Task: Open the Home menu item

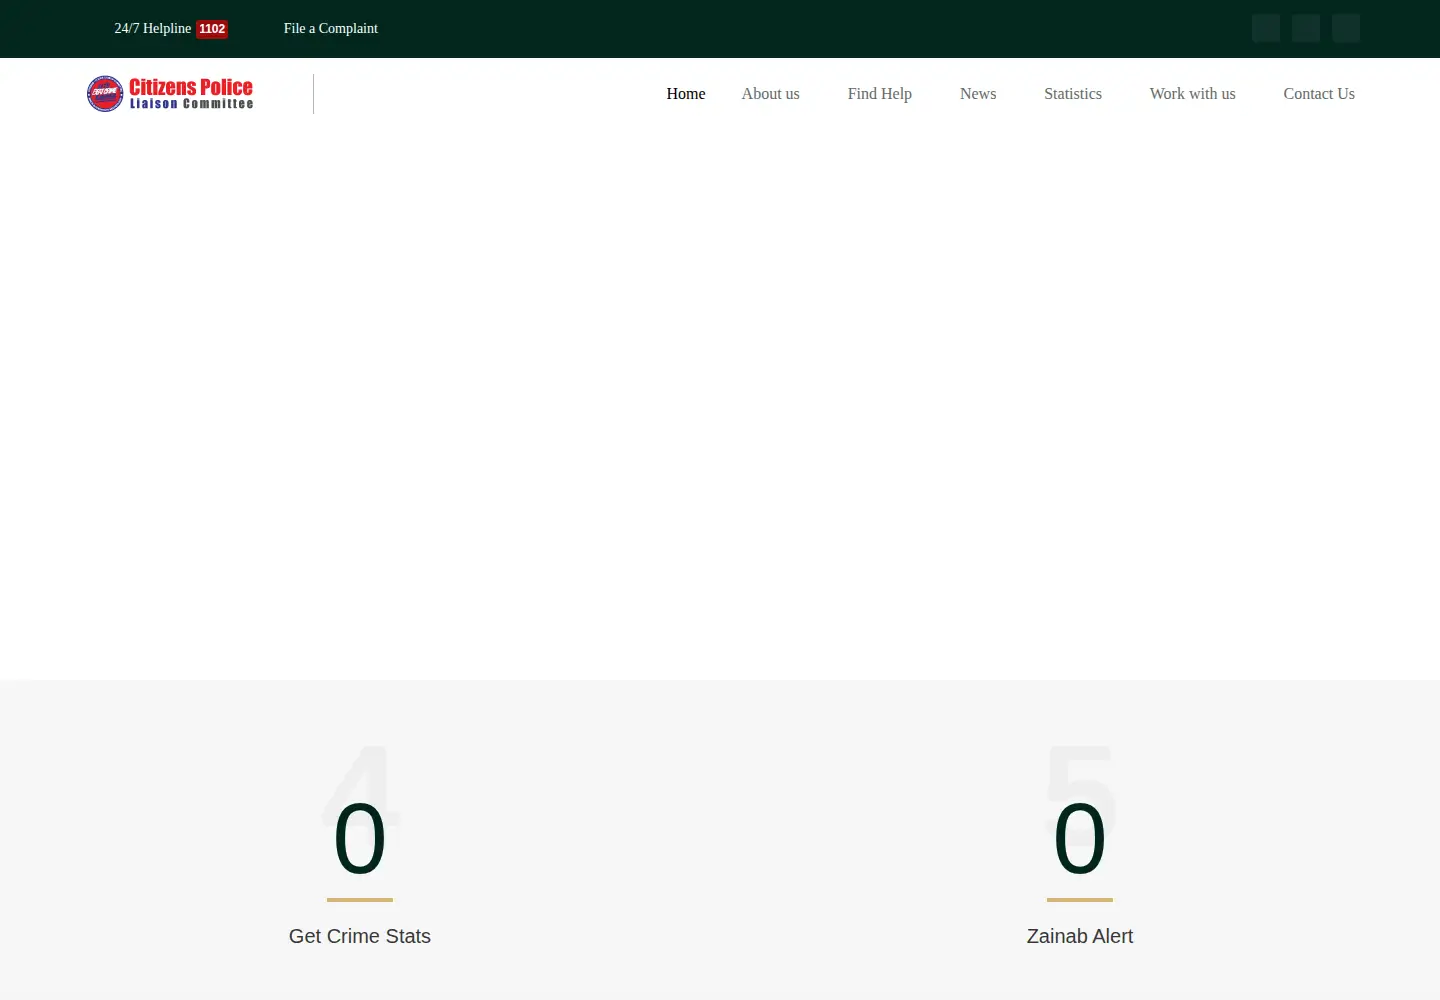Action: (686, 94)
